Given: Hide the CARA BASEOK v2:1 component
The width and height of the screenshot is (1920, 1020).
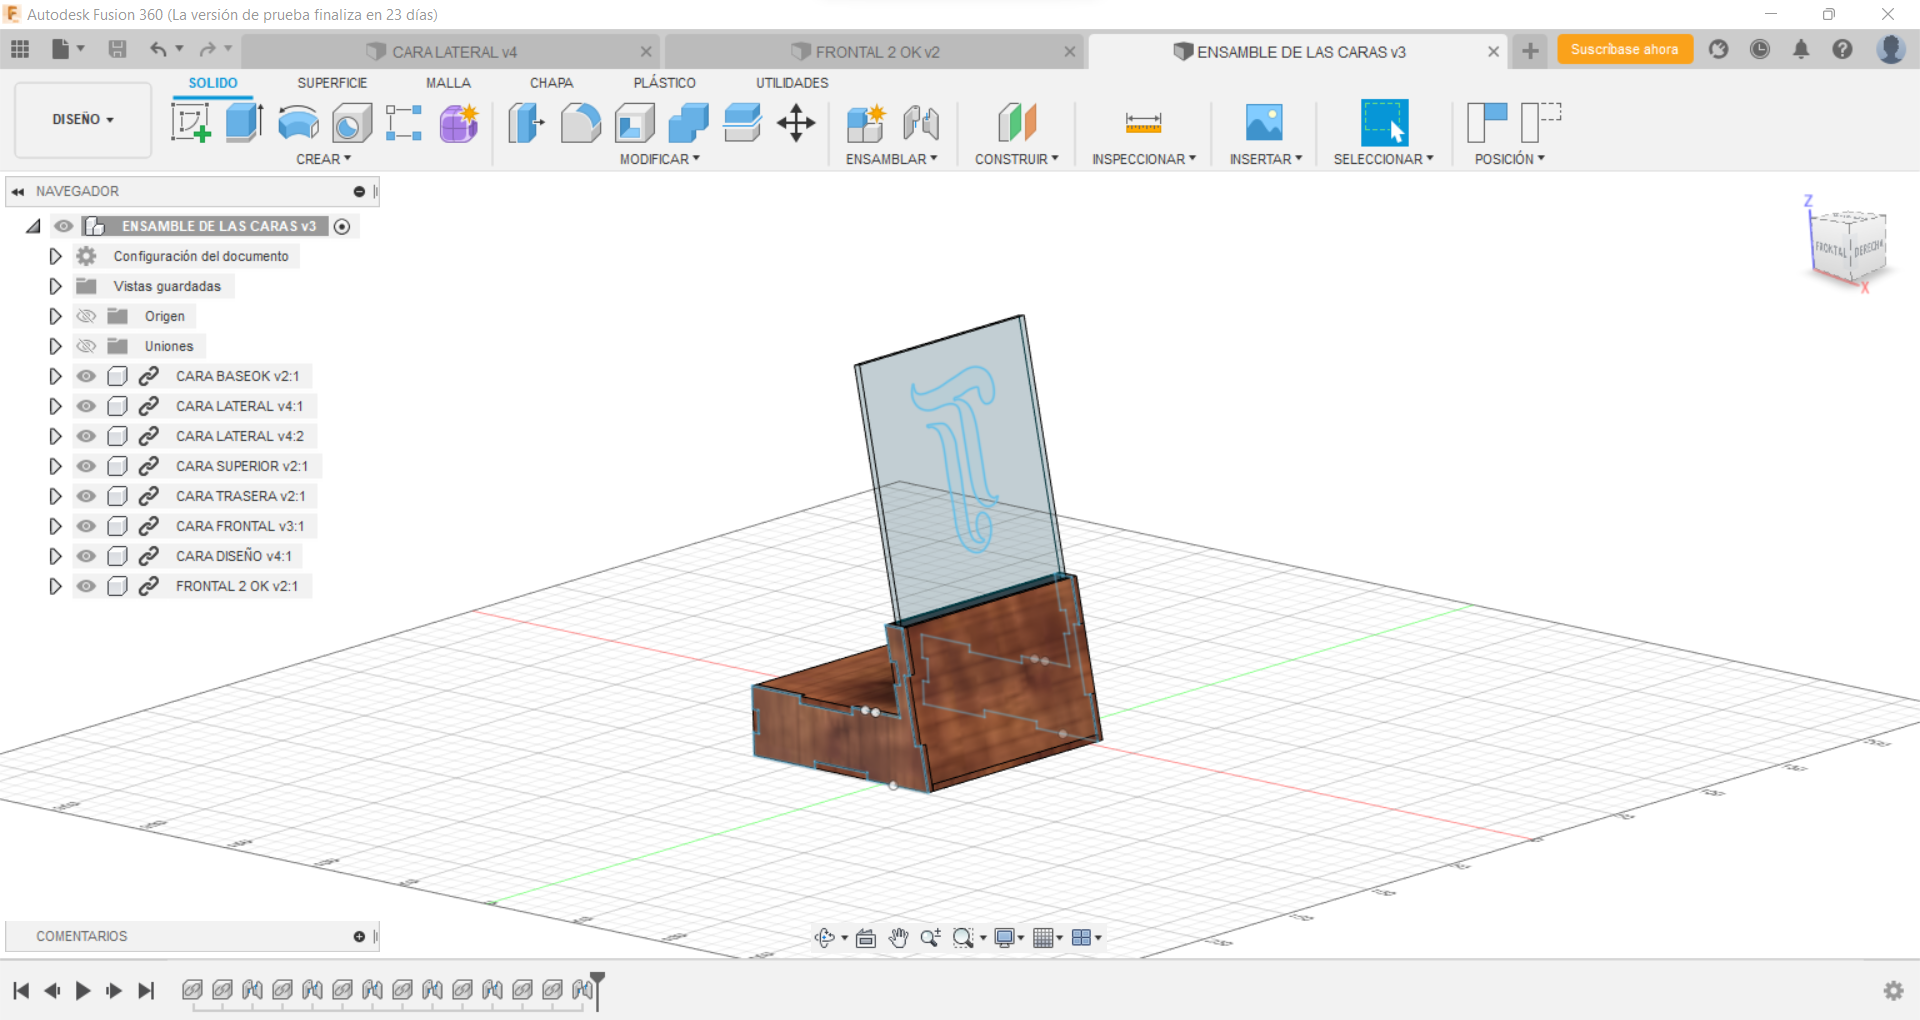Looking at the screenshot, I should tap(87, 376).
